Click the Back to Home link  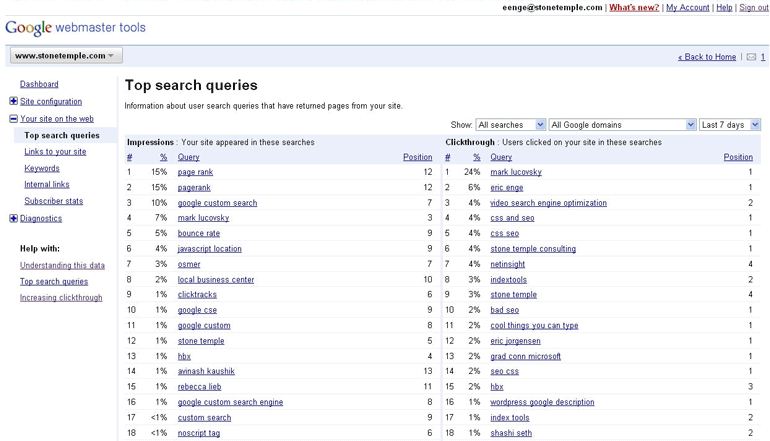[x=707, y=57]
